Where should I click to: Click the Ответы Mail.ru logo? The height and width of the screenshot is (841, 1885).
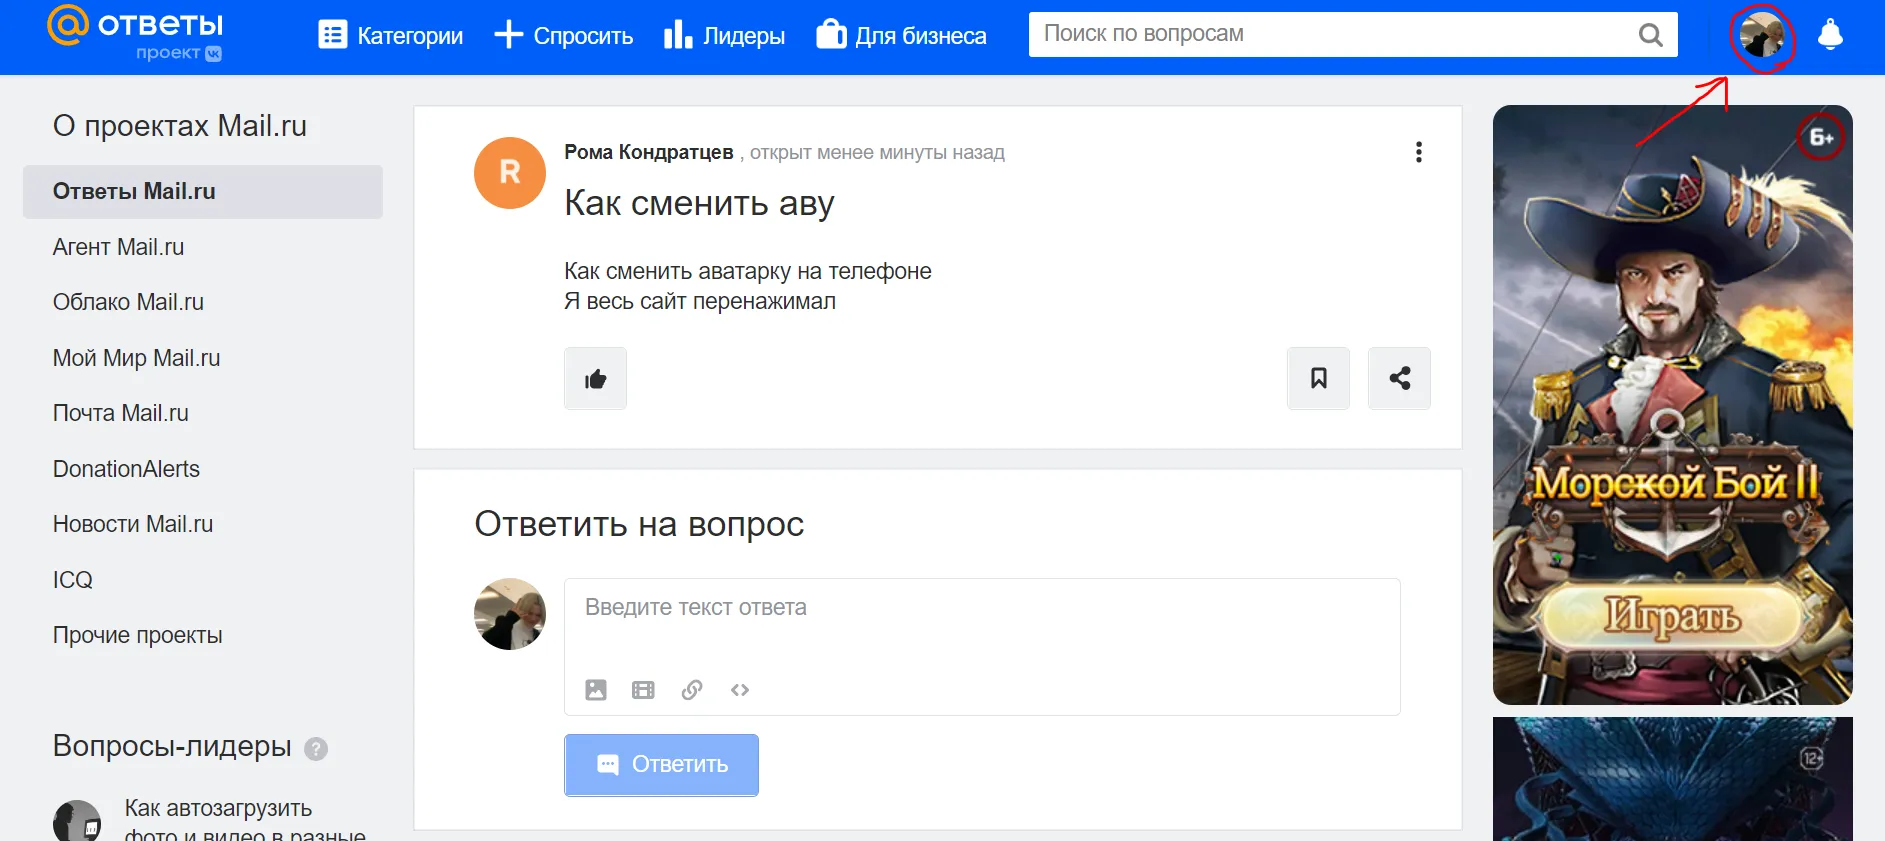pyautogui.click(x=135, y=34)
